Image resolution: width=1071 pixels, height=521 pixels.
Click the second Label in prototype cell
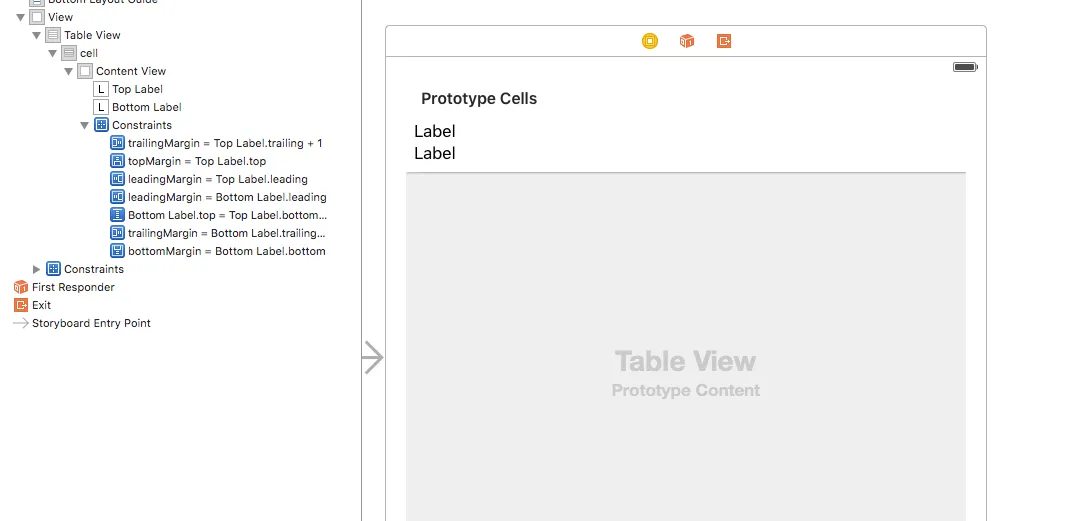pos(435,153)
